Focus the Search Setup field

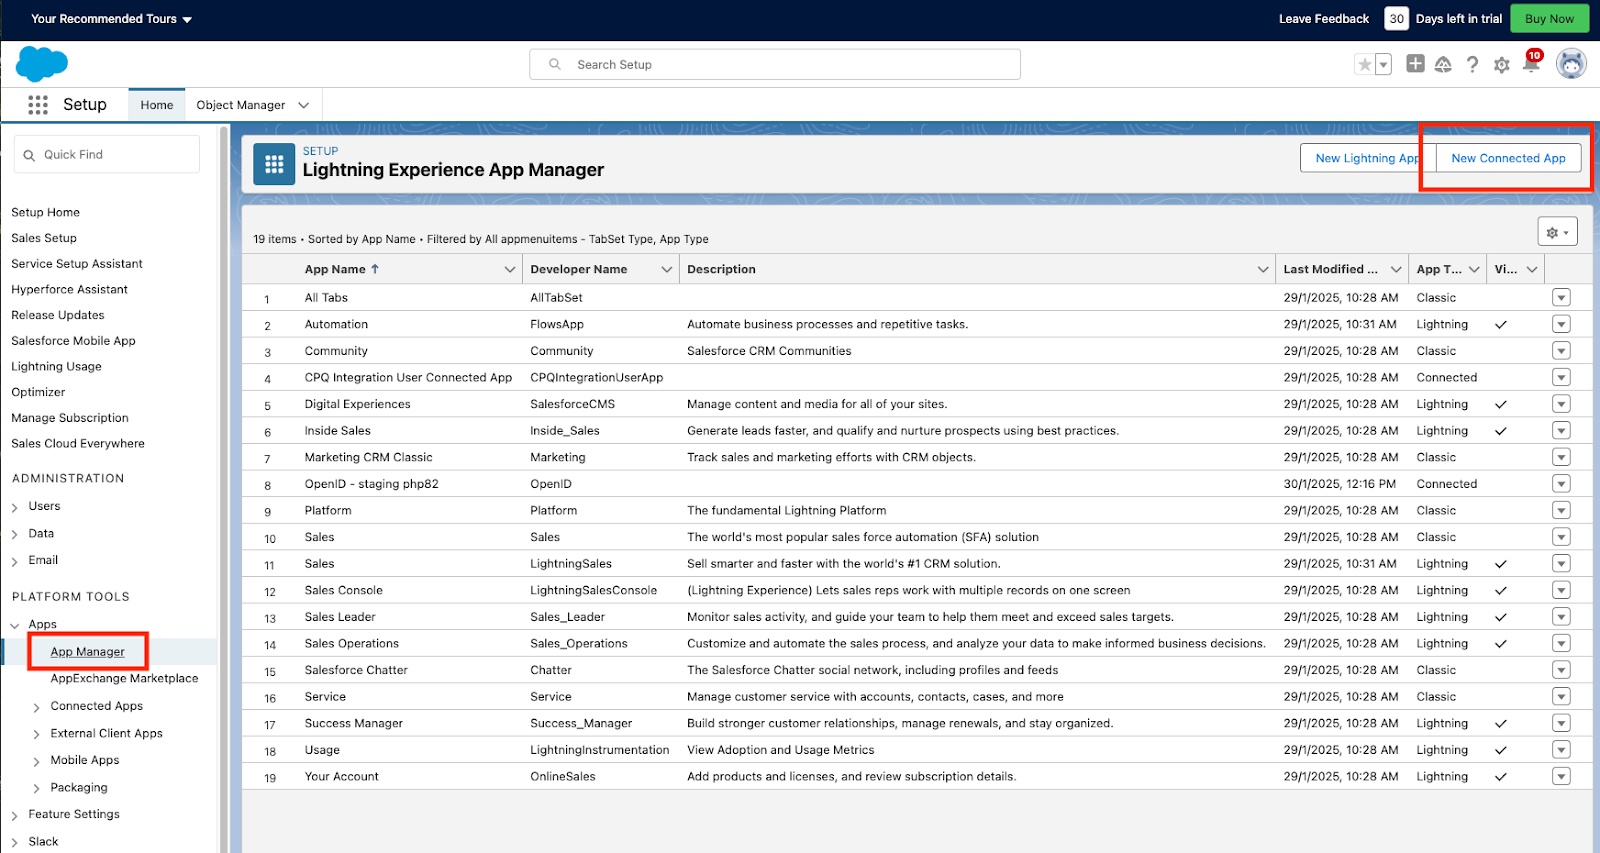(775, 64)
